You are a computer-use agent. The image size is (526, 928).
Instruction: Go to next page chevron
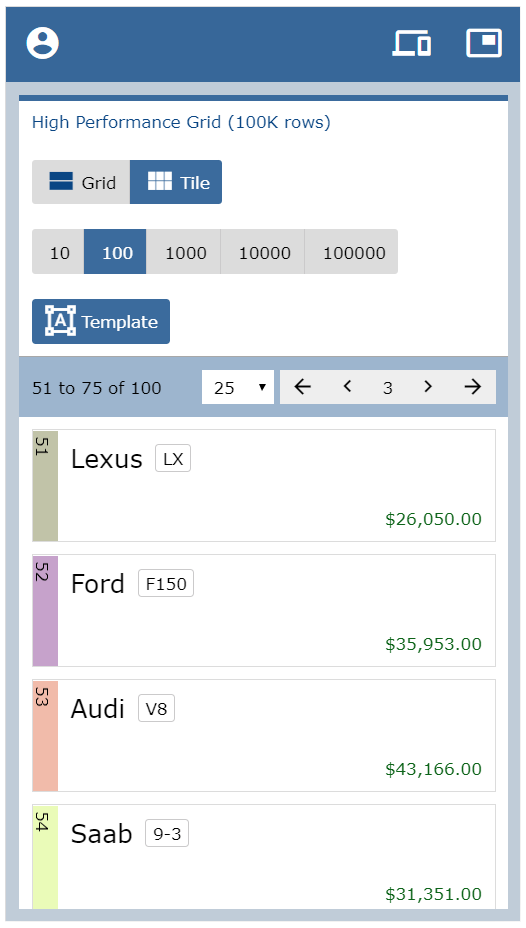(x=428, y=387)
